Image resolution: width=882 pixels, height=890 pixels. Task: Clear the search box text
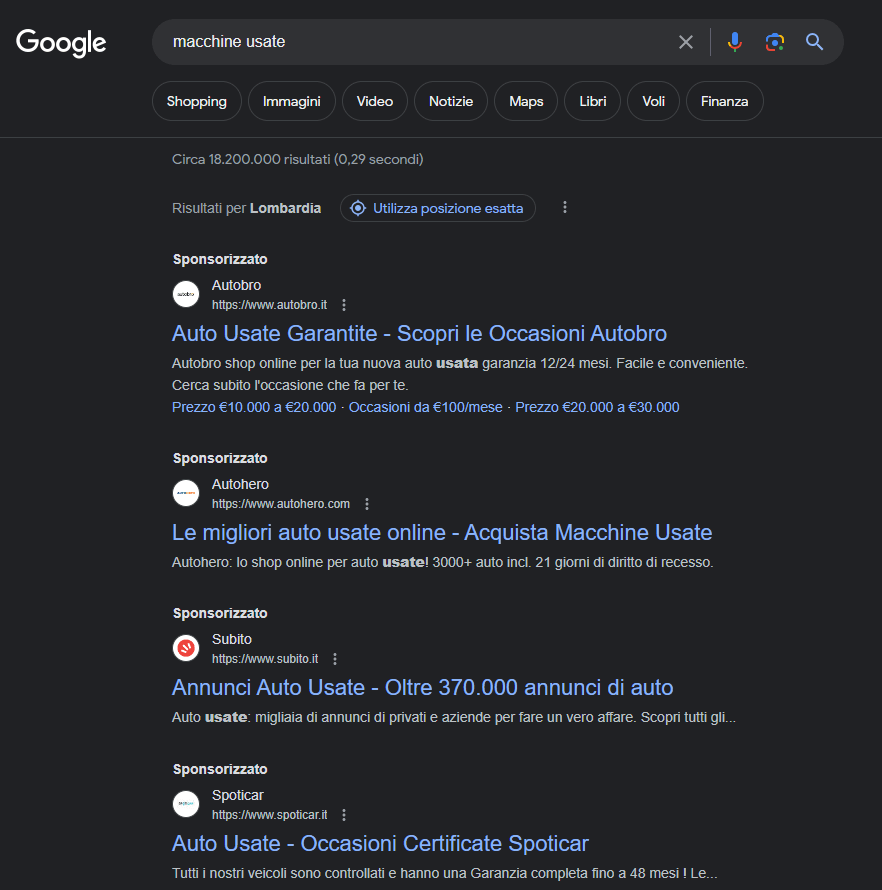click(685, 42)
